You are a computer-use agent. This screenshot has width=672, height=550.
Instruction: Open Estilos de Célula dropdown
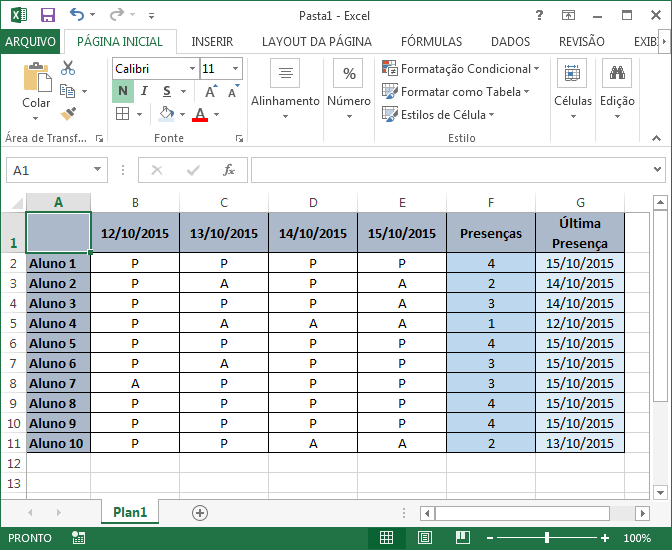click(438, 114)
